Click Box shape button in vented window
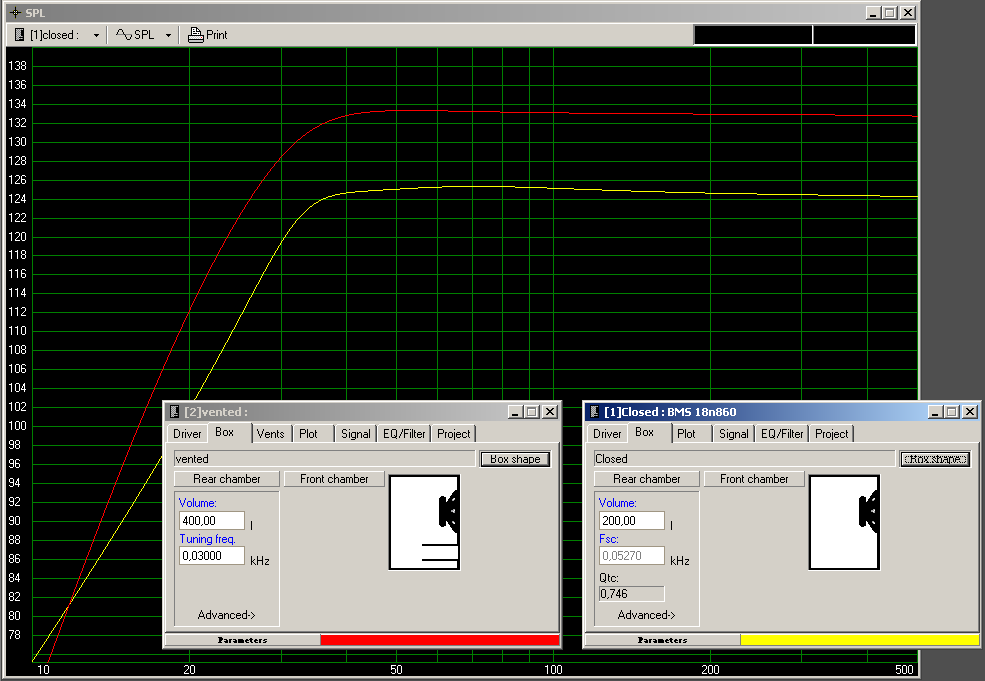Screen dimensions: 985x681 [515, 459]
